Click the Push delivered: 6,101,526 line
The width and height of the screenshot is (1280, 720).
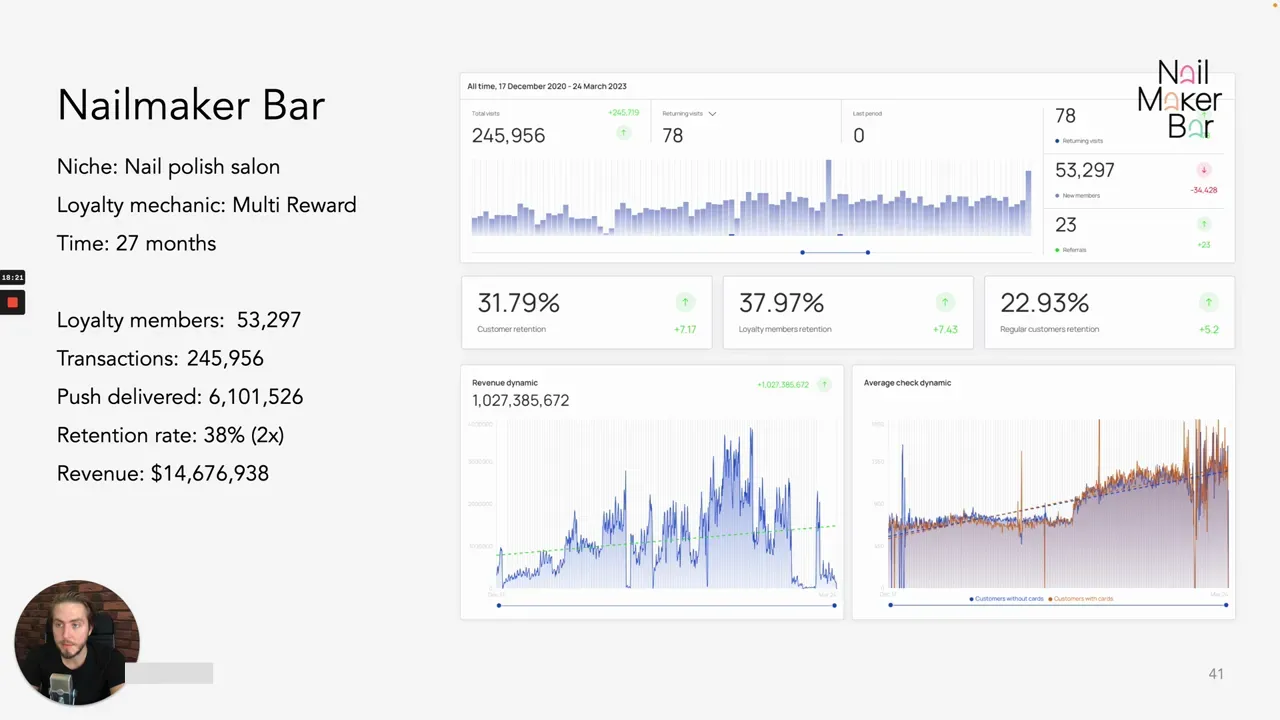[180, 396]
